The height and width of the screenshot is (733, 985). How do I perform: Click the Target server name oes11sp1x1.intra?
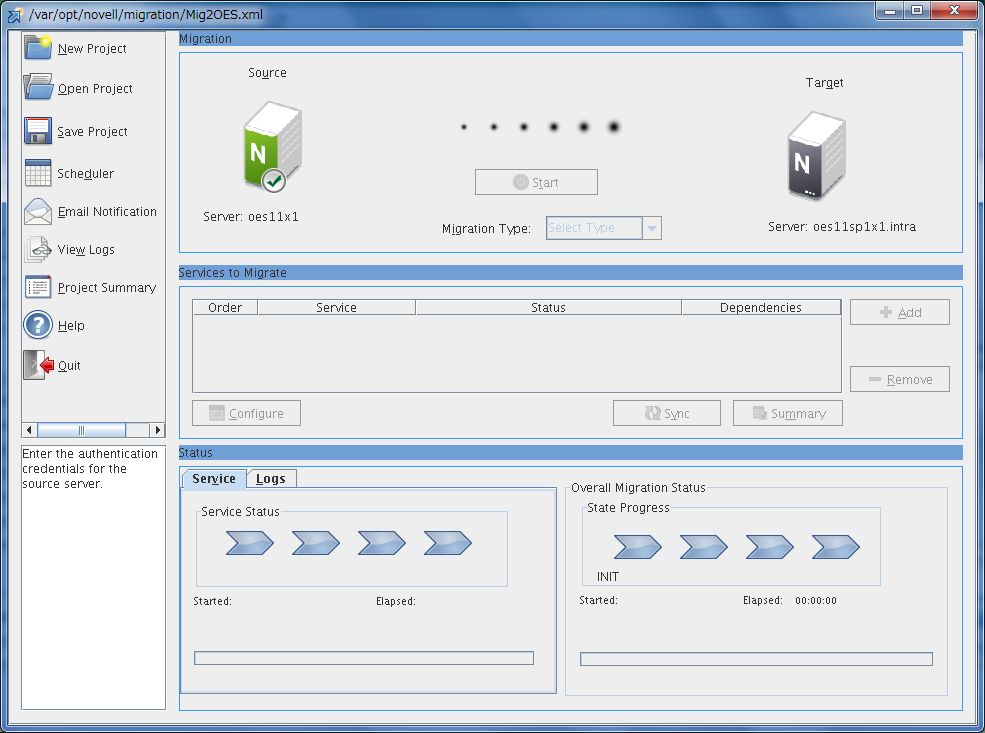tap(864, 227)
